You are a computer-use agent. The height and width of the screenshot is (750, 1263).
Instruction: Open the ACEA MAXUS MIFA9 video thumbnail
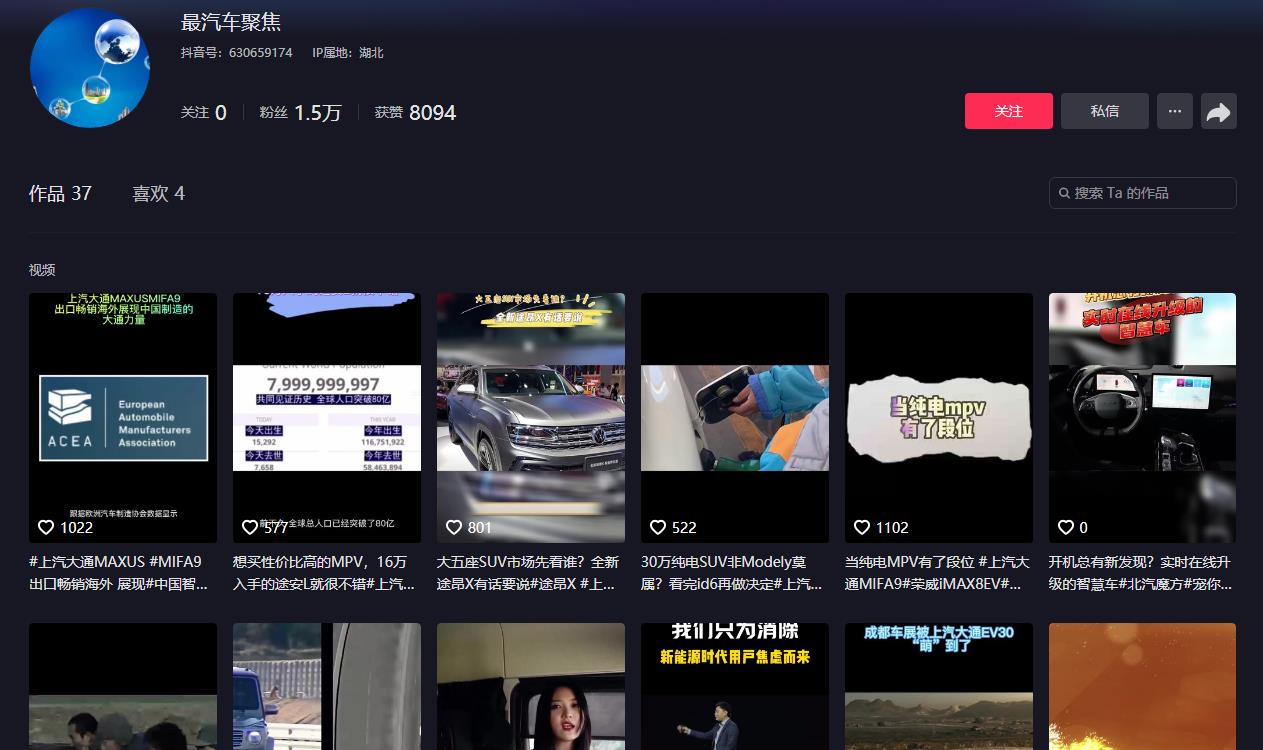[x=123, y=418]
